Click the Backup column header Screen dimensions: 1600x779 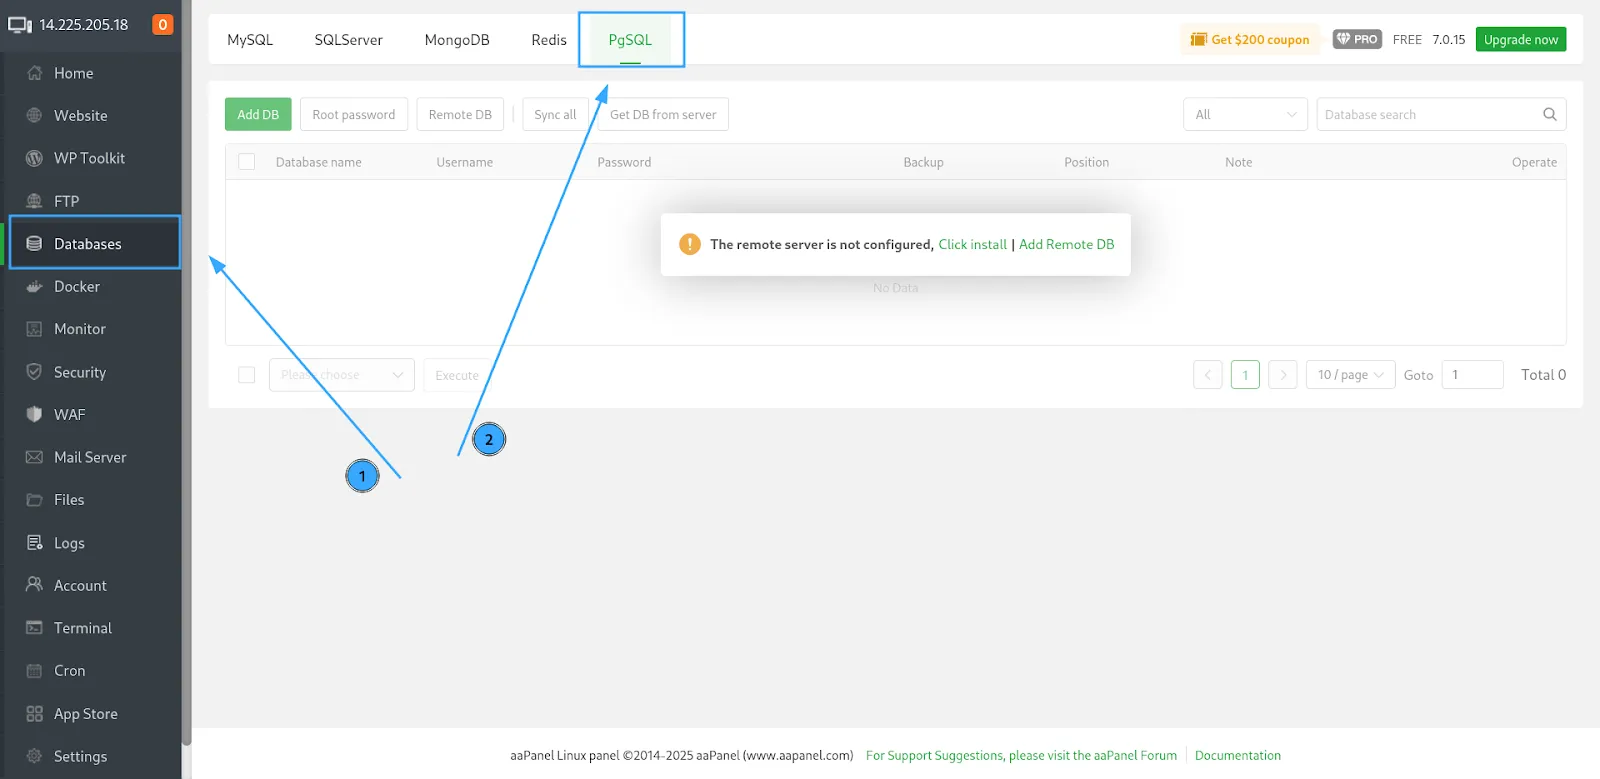(923, 162)
